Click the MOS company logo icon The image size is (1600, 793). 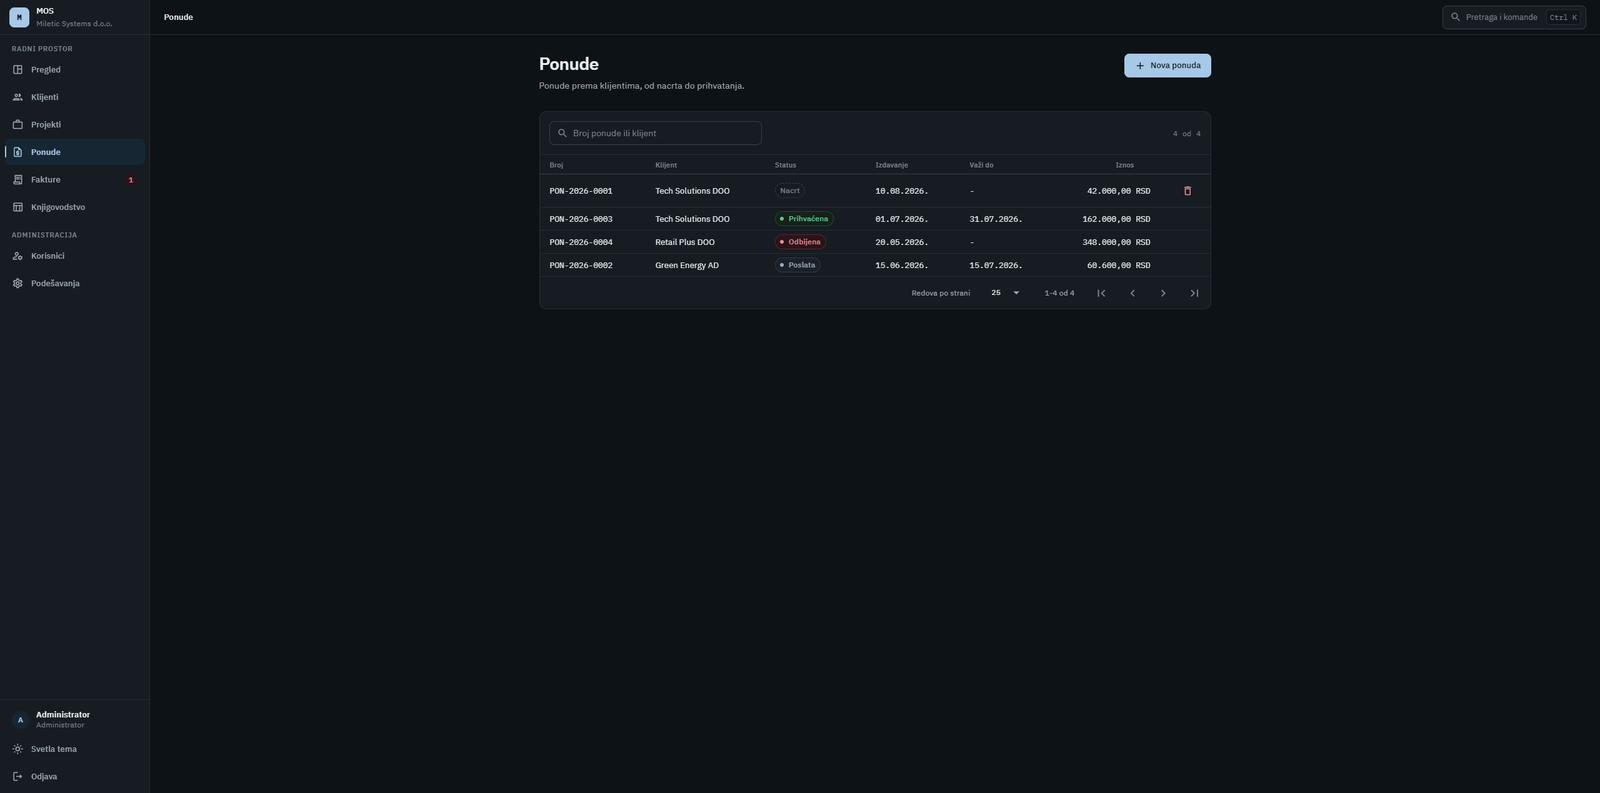19,17
